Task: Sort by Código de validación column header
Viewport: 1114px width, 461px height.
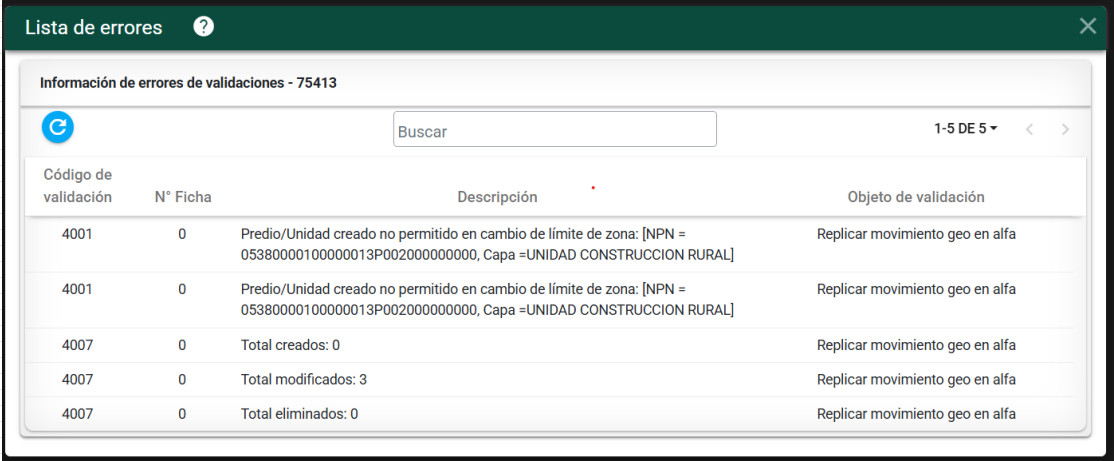Action: click(77, 186)
